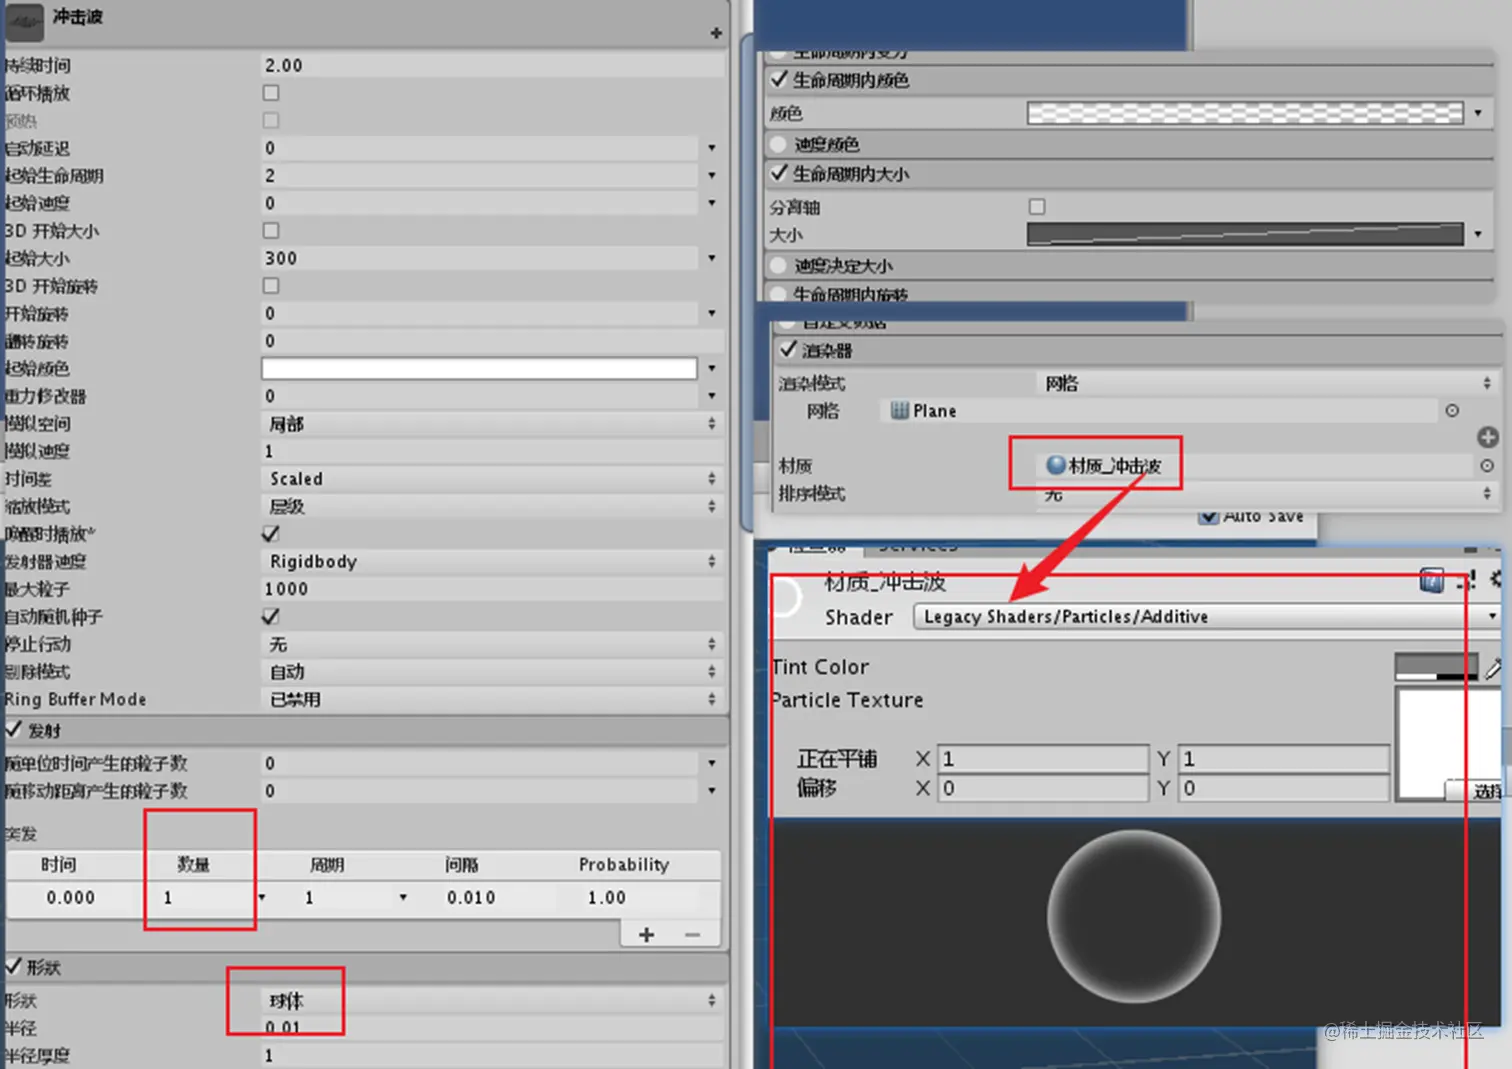Open 停止行动 dropdown showing 无
This screenshot has width=1512, height=1069.
pos(492,644)
